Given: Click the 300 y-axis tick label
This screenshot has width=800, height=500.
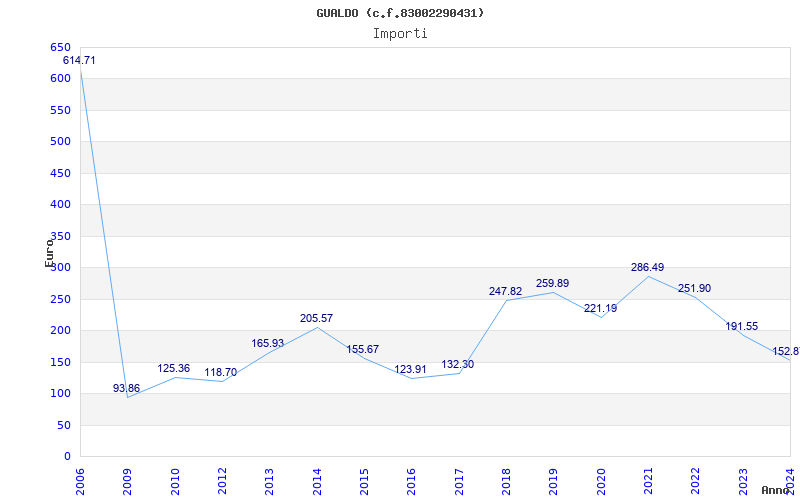Looking at the screenshot, I should 60,267.
